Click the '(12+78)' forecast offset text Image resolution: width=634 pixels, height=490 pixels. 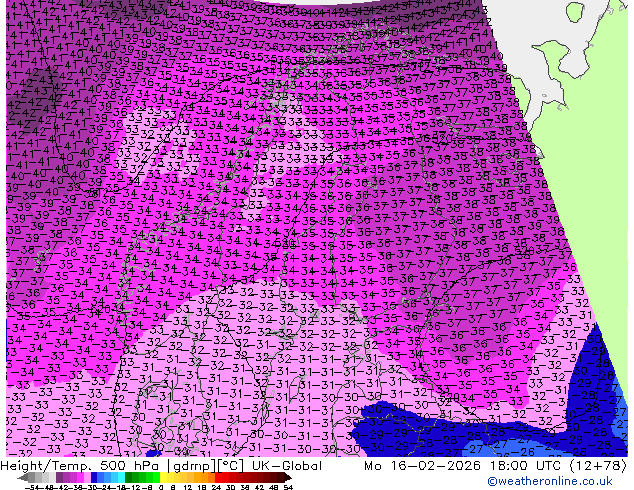(x=598, y=466)
